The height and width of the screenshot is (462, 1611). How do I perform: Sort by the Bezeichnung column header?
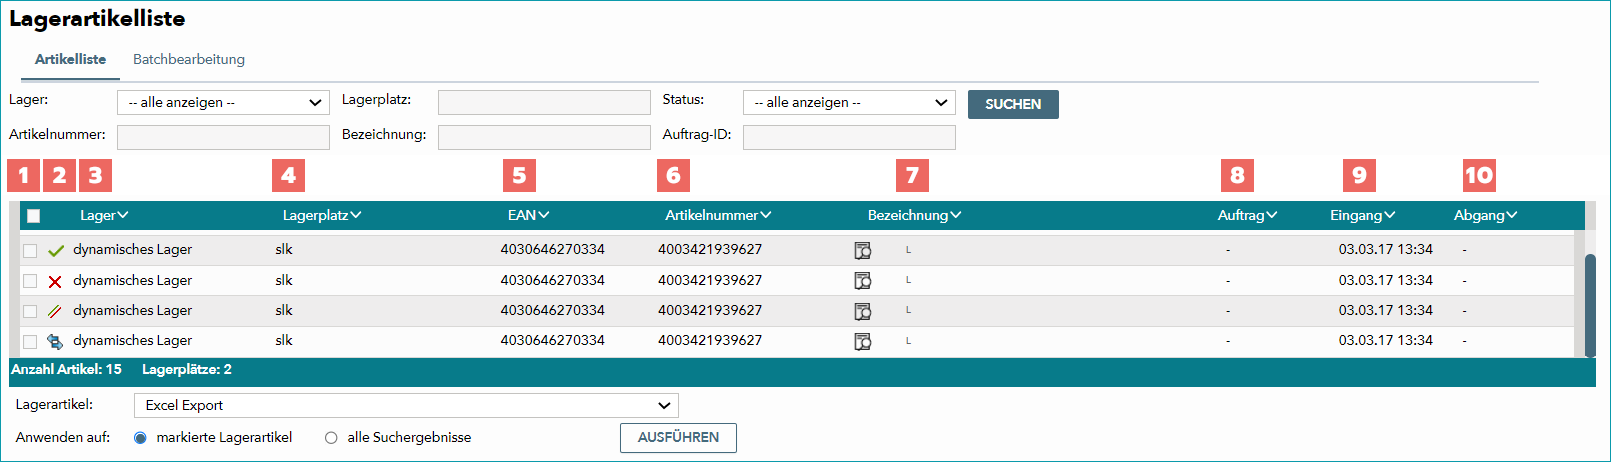pos(914,215)
